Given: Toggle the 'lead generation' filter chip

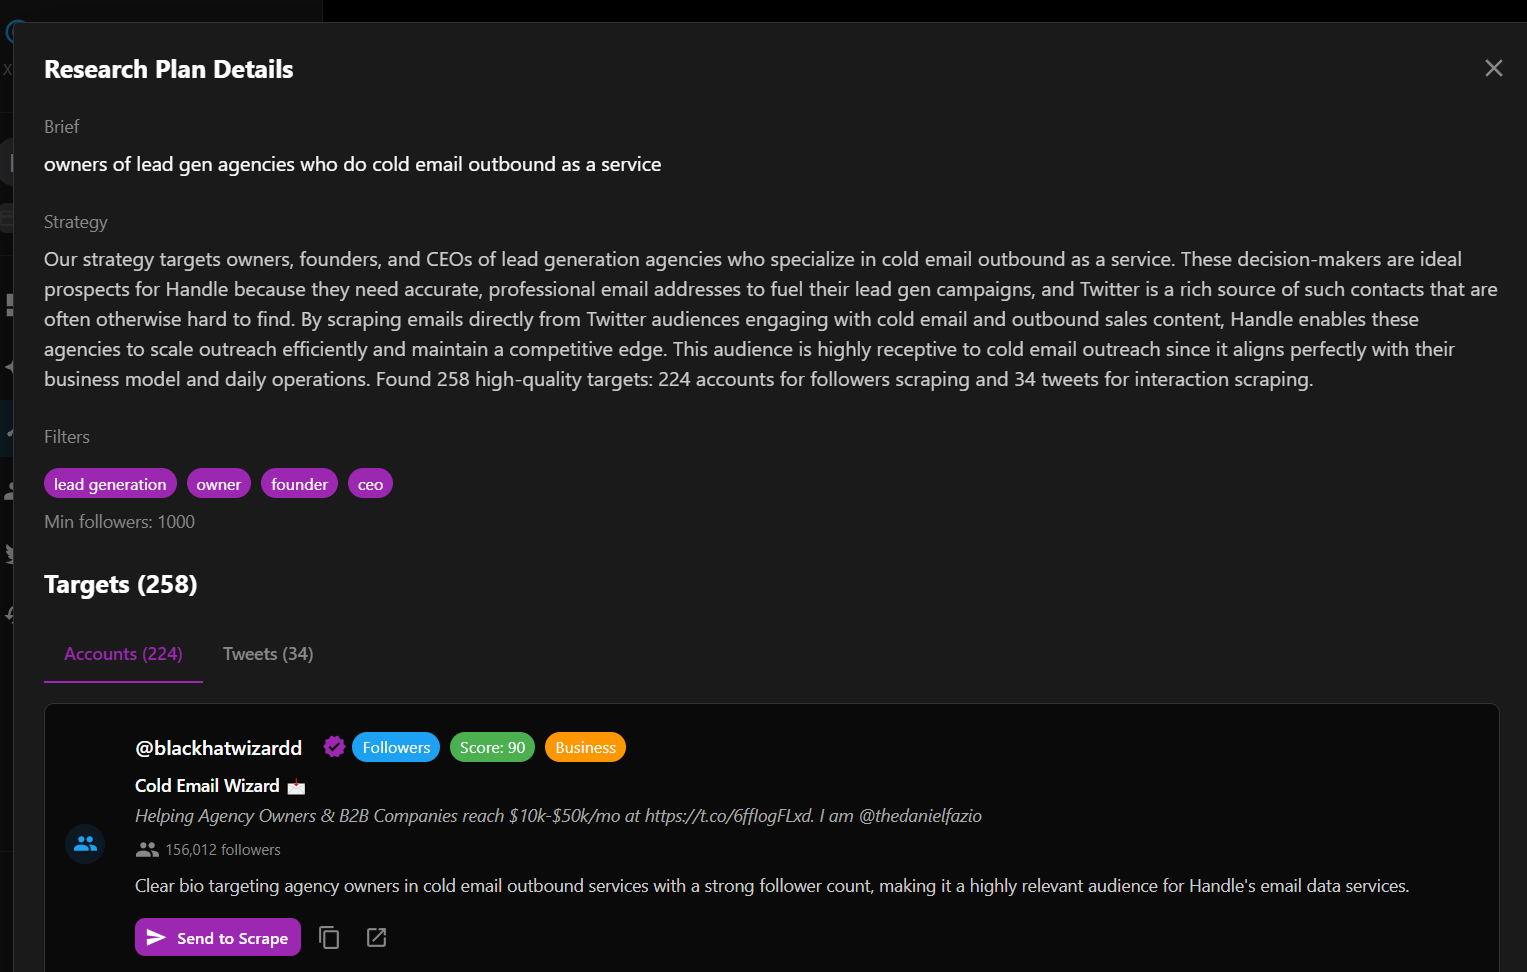Looking at the screenshot, I should pos(110,483).
